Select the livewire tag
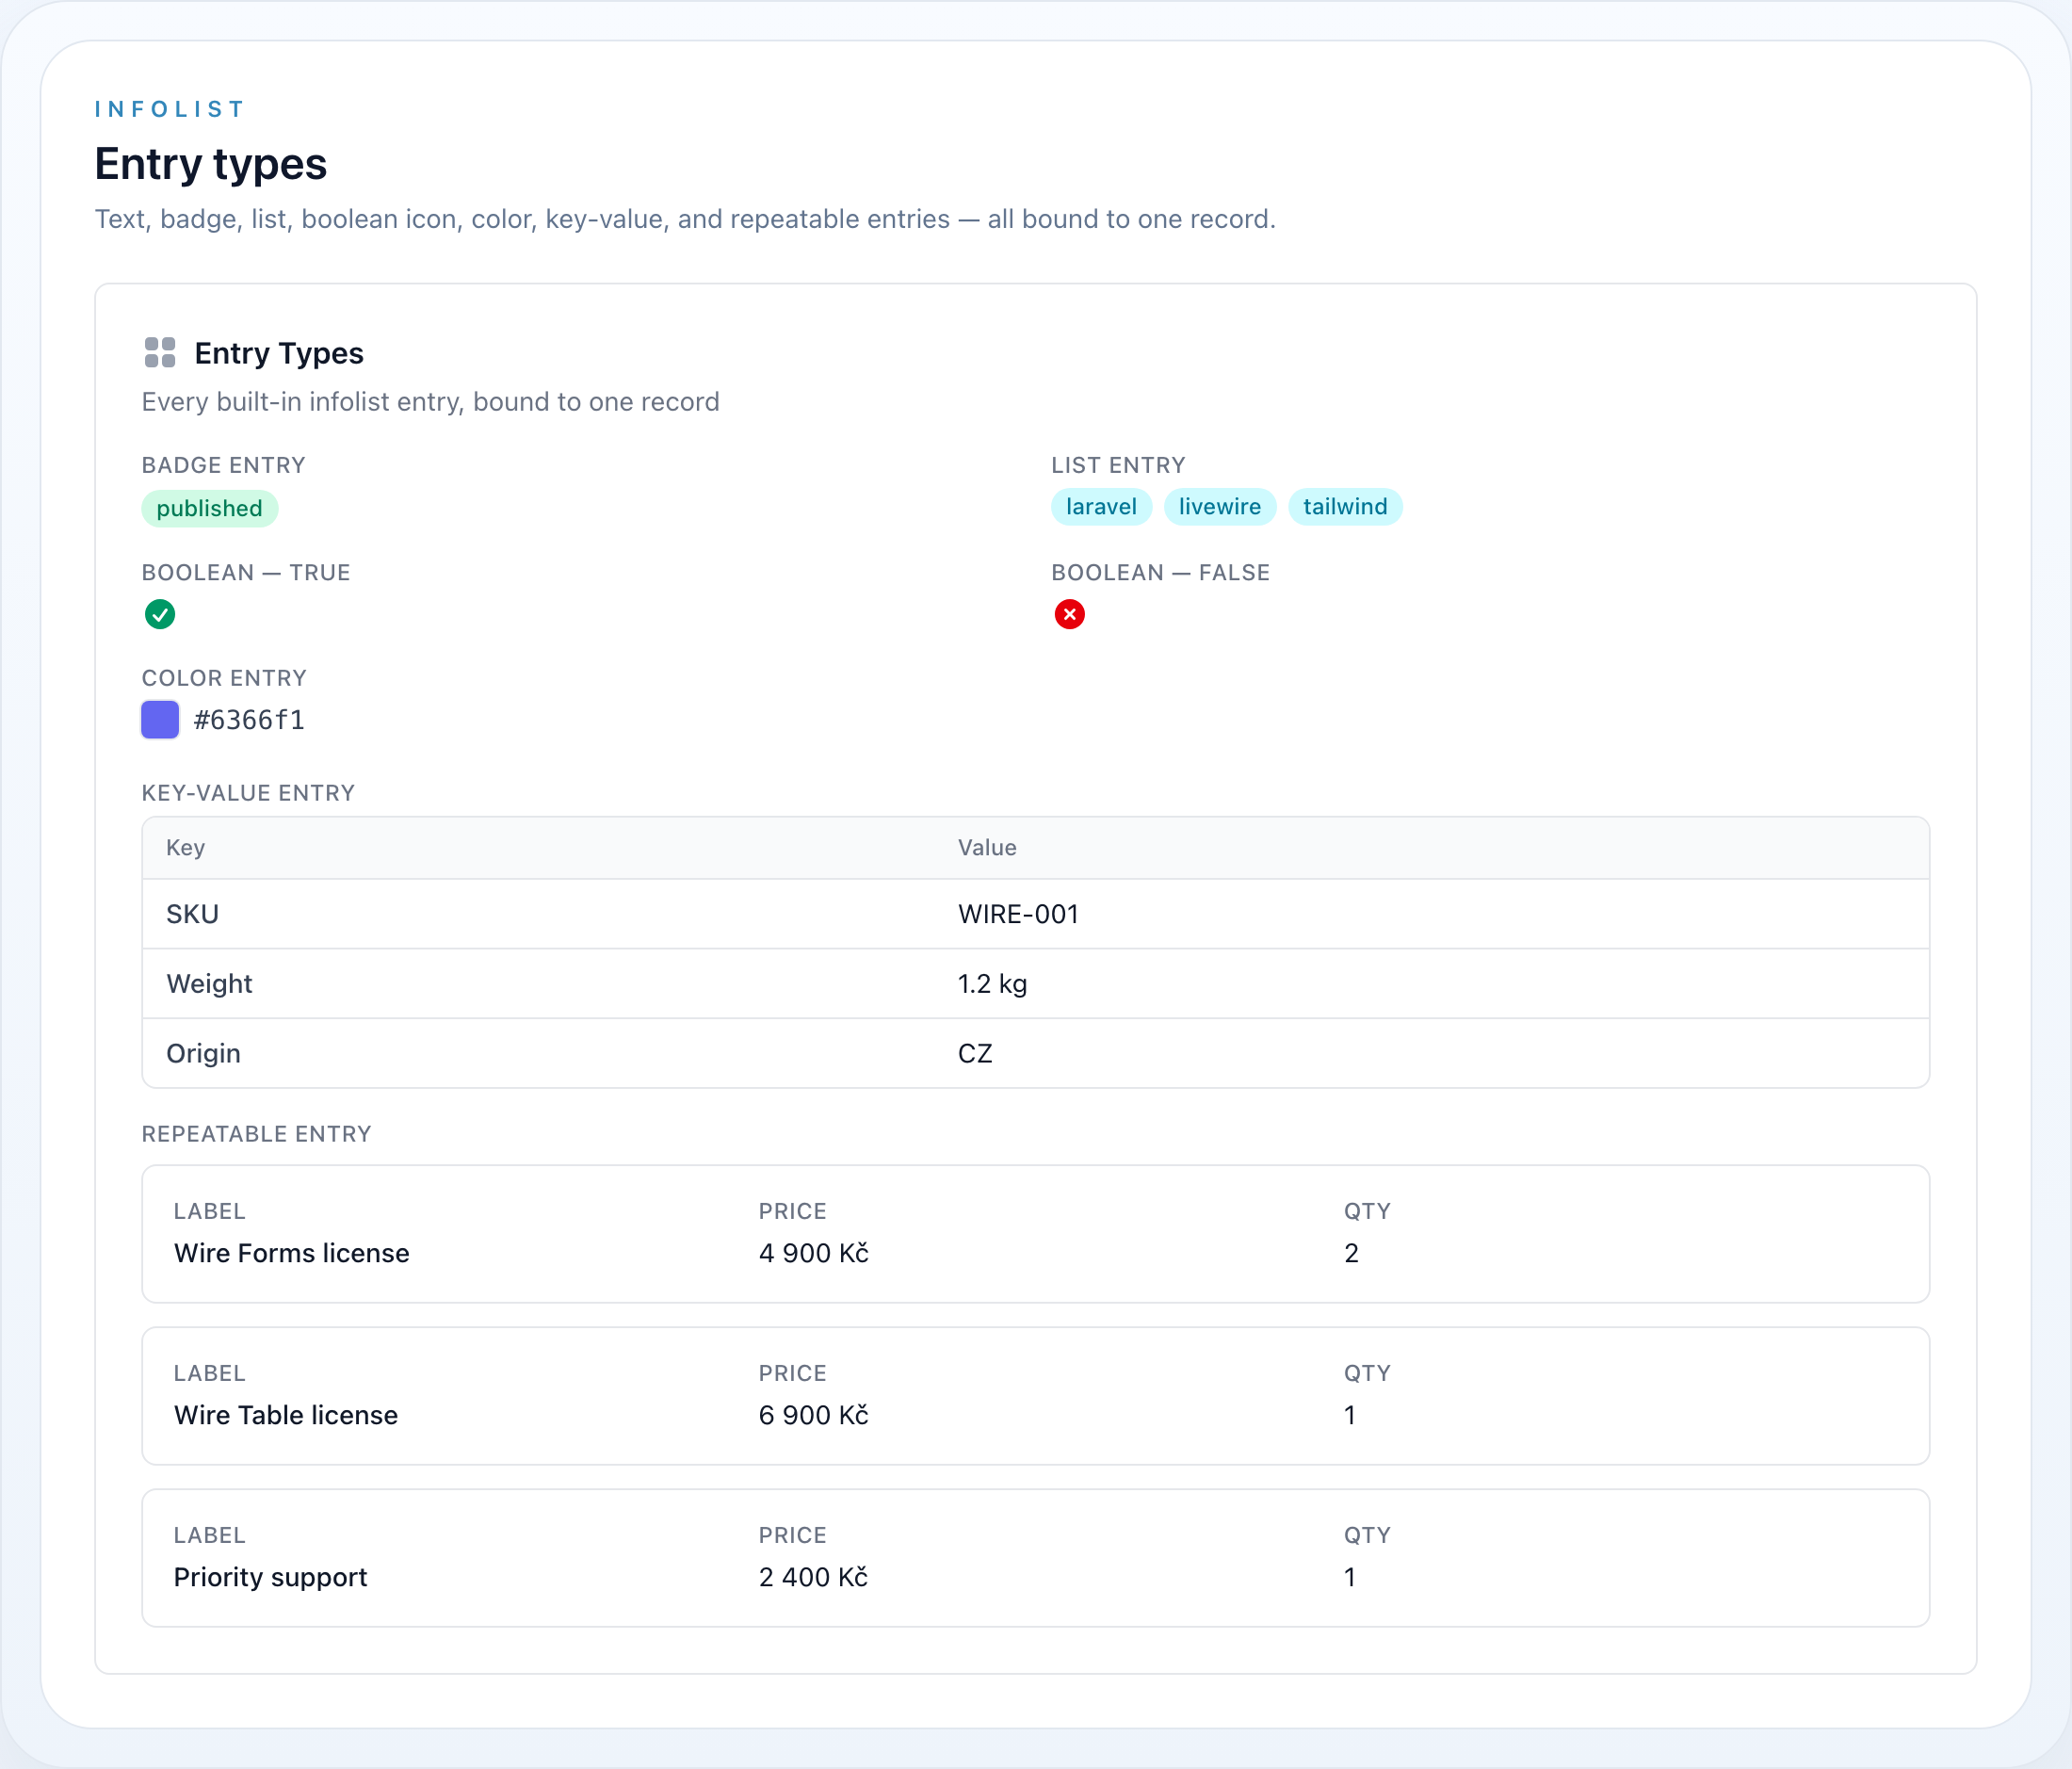 [x=1220, y=507]
